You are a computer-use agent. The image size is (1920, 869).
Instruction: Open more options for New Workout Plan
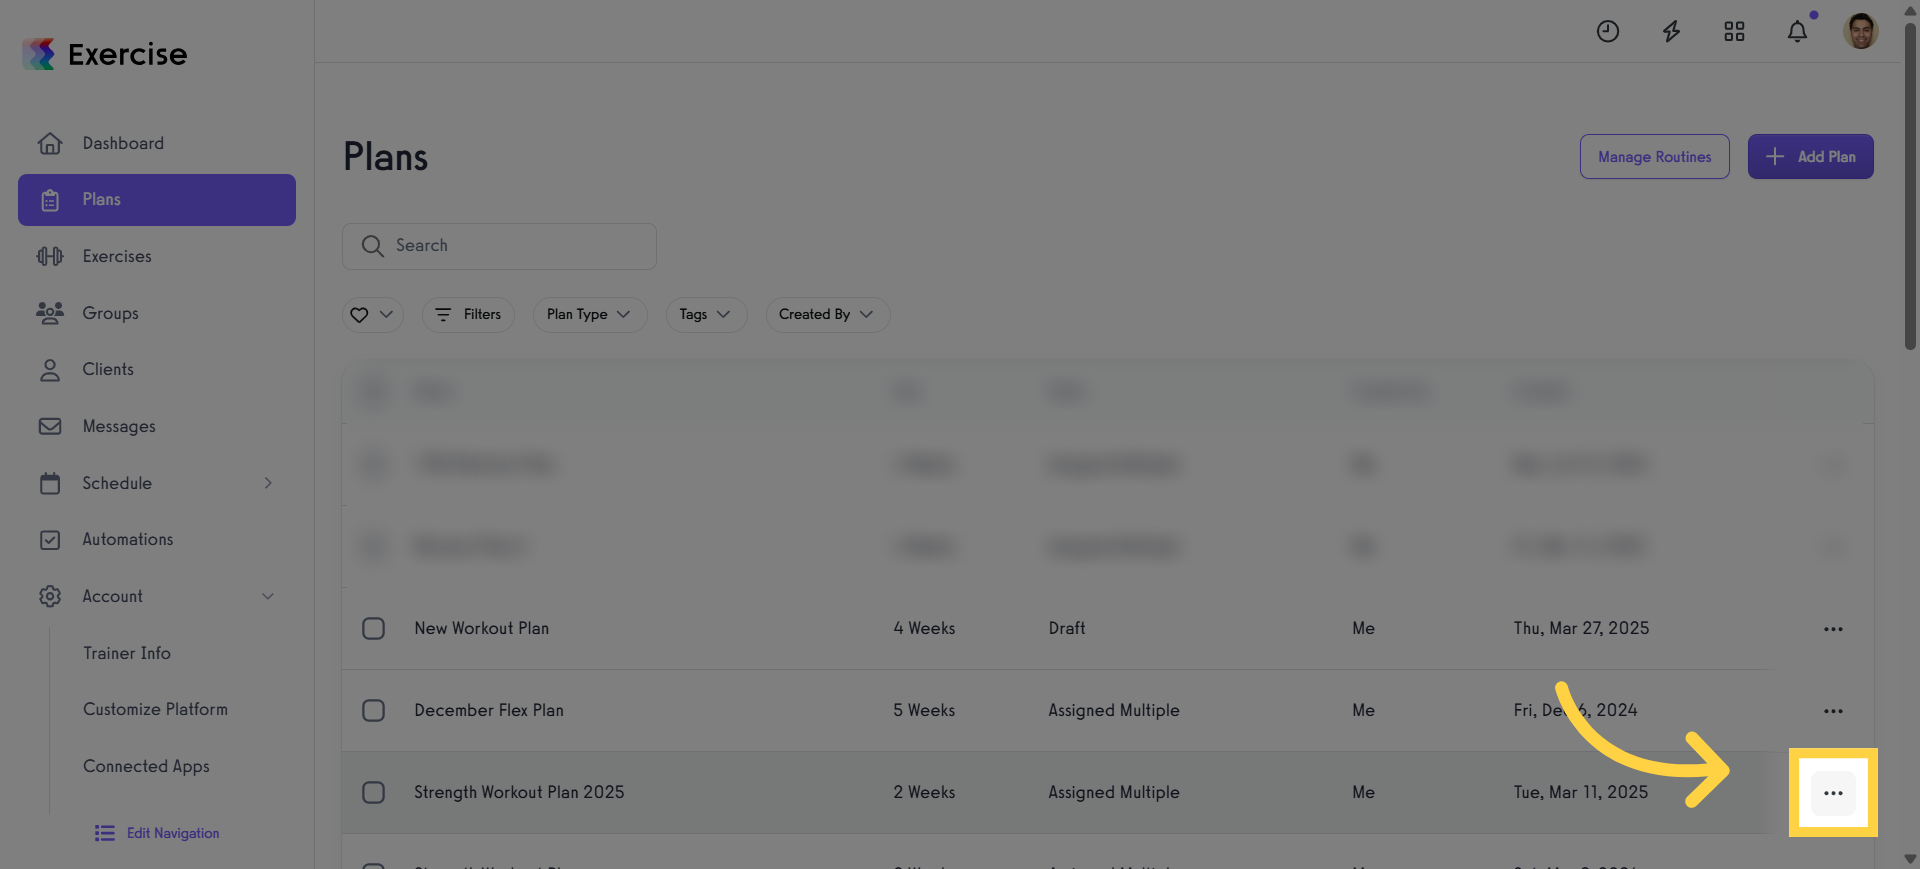click(x=1833, y=629)
